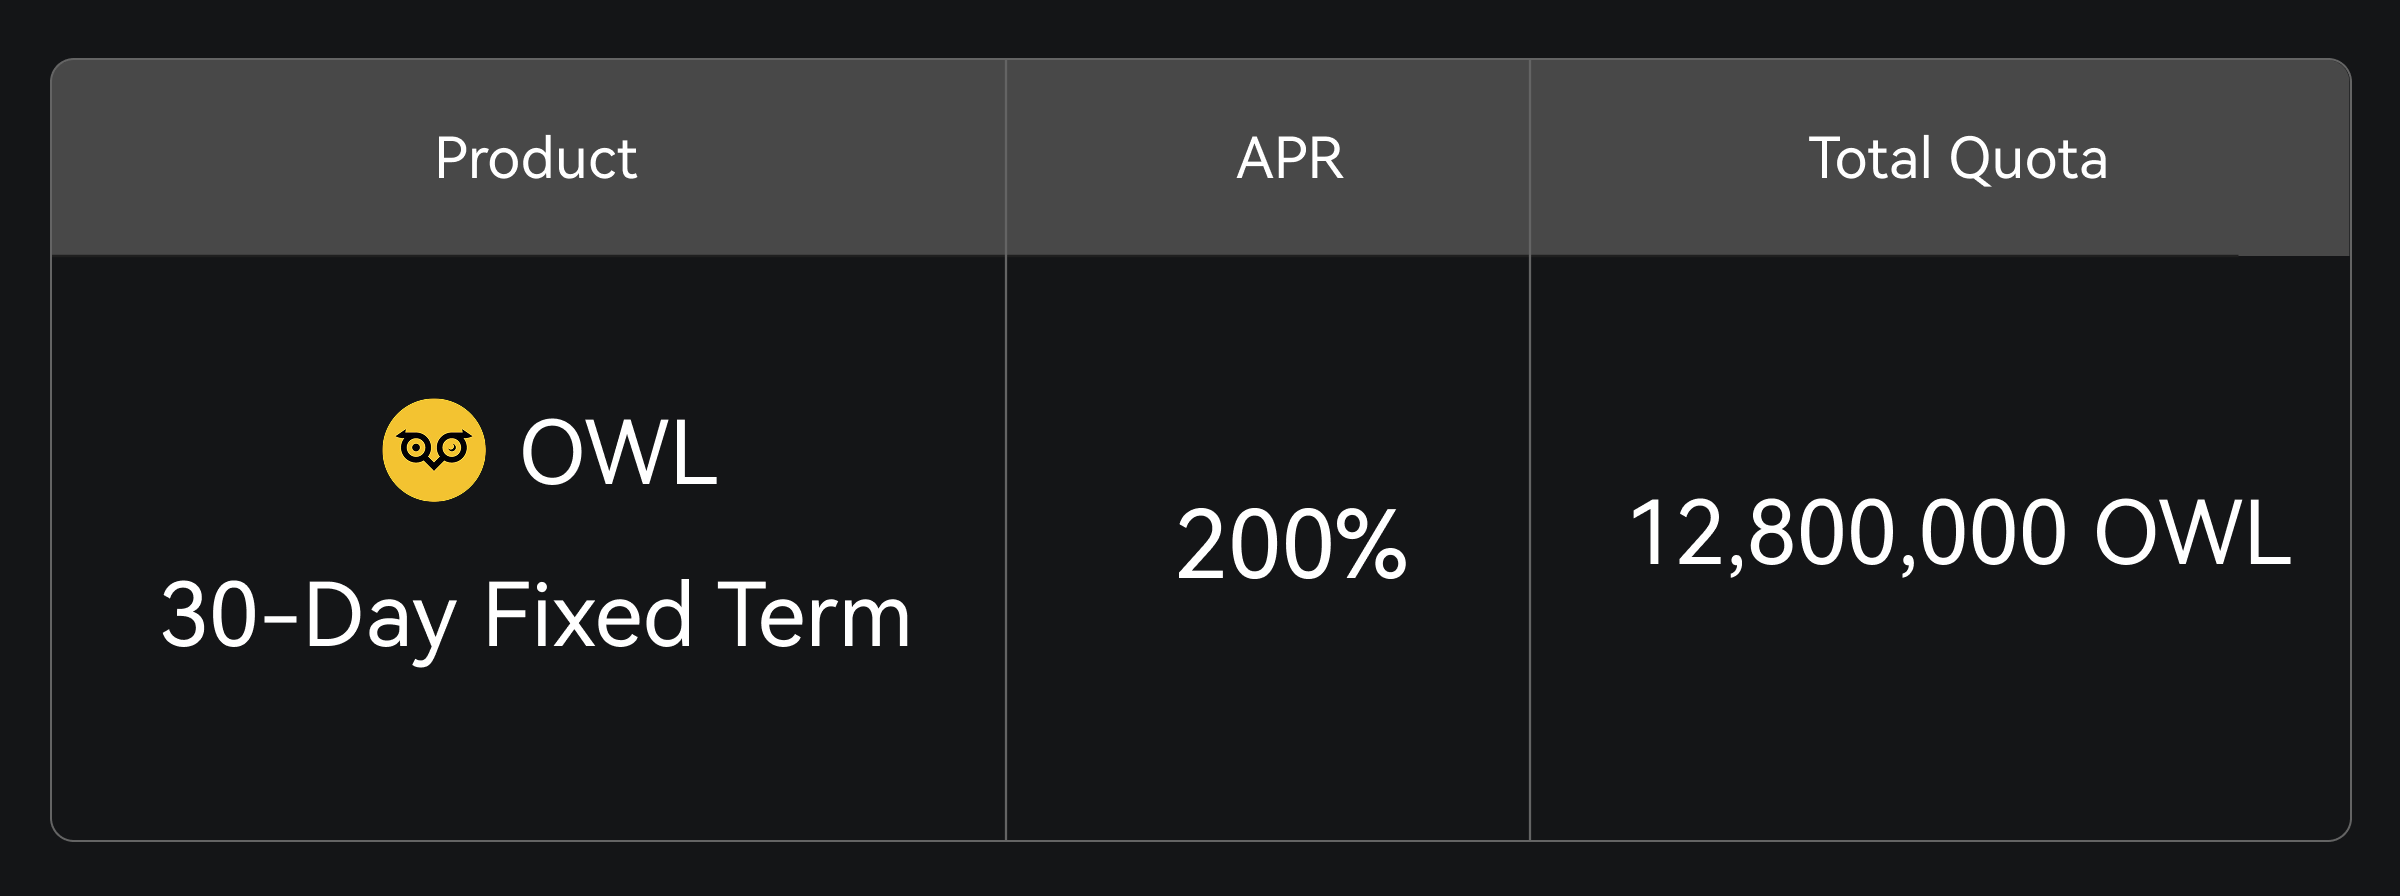Screen dimensions: 2400x896
Task: Click the OWL unit after 12,800,000
Action: (2192, 533)
